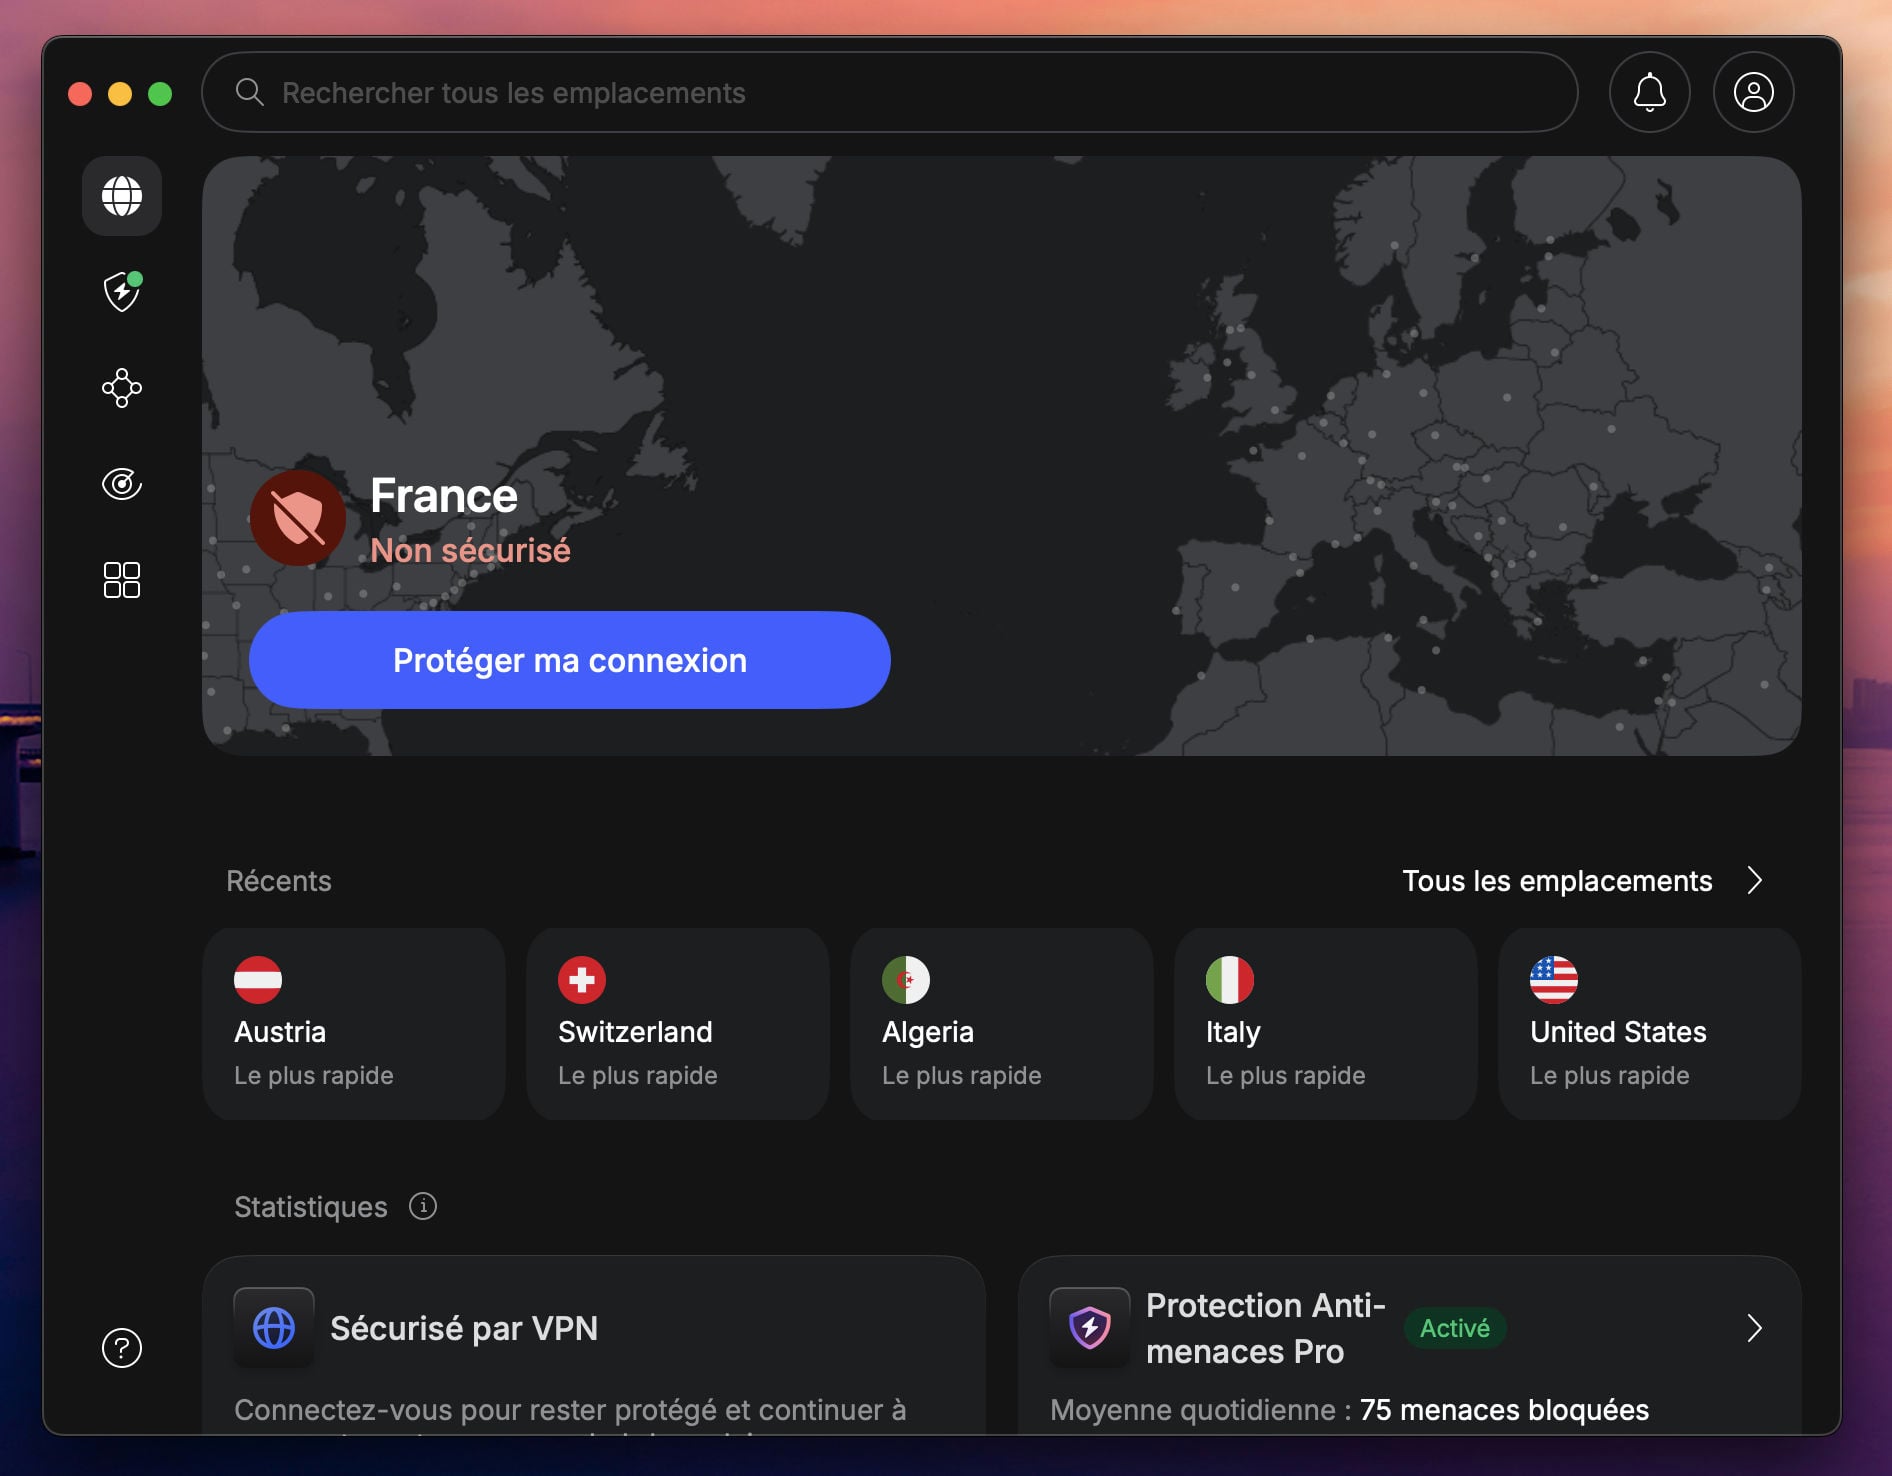Connect to the Algeria server card

tap(1001, 1024)
